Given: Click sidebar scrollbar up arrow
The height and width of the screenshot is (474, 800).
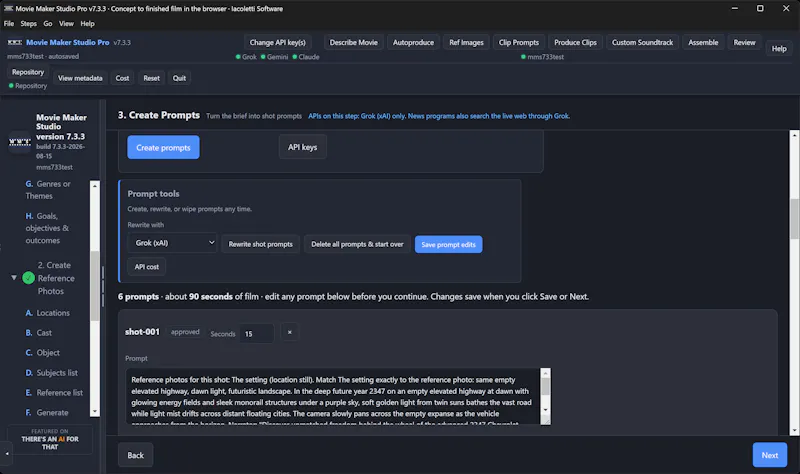Looking at the screenshot, I should tap(95, 186).
